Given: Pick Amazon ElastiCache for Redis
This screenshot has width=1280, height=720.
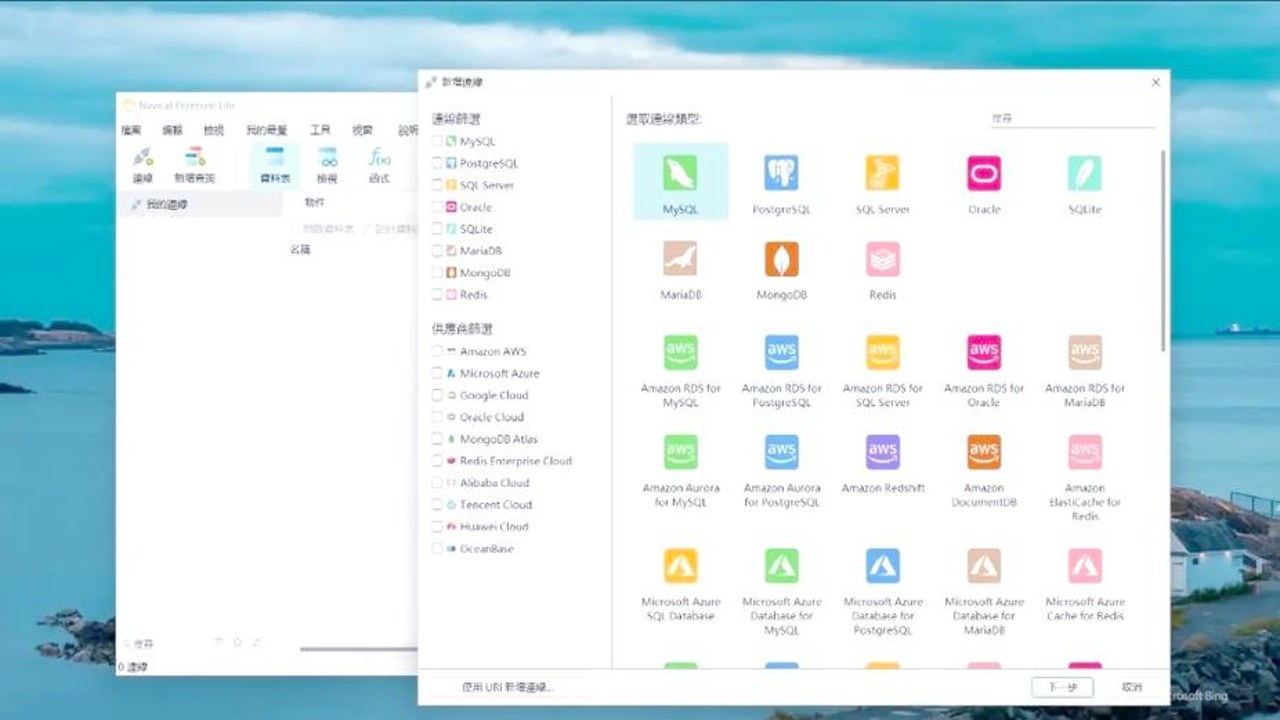Looking at the screenshot, I should (1085, 478).
